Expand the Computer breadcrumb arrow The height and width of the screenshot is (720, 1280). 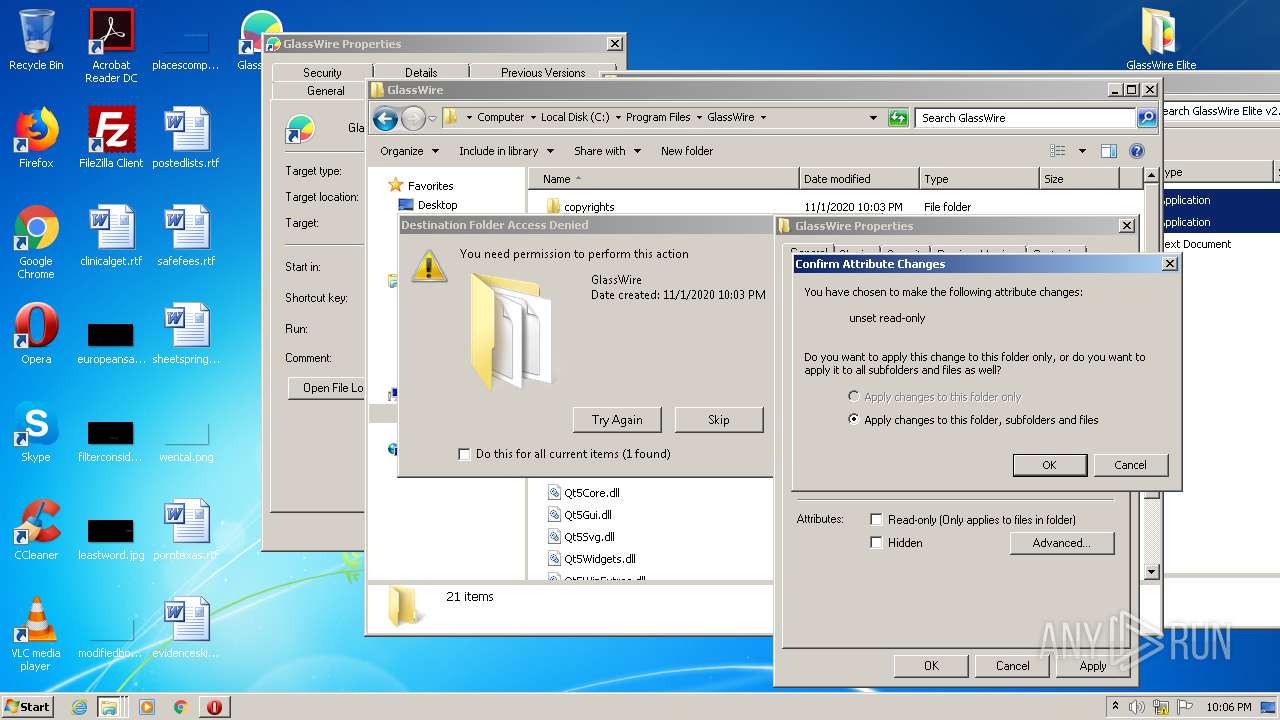(533, 118)
